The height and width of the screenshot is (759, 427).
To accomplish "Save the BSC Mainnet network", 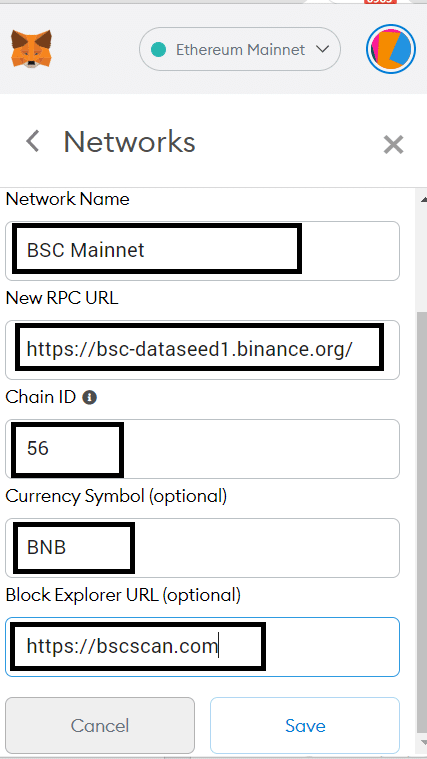I will (305, 726).
